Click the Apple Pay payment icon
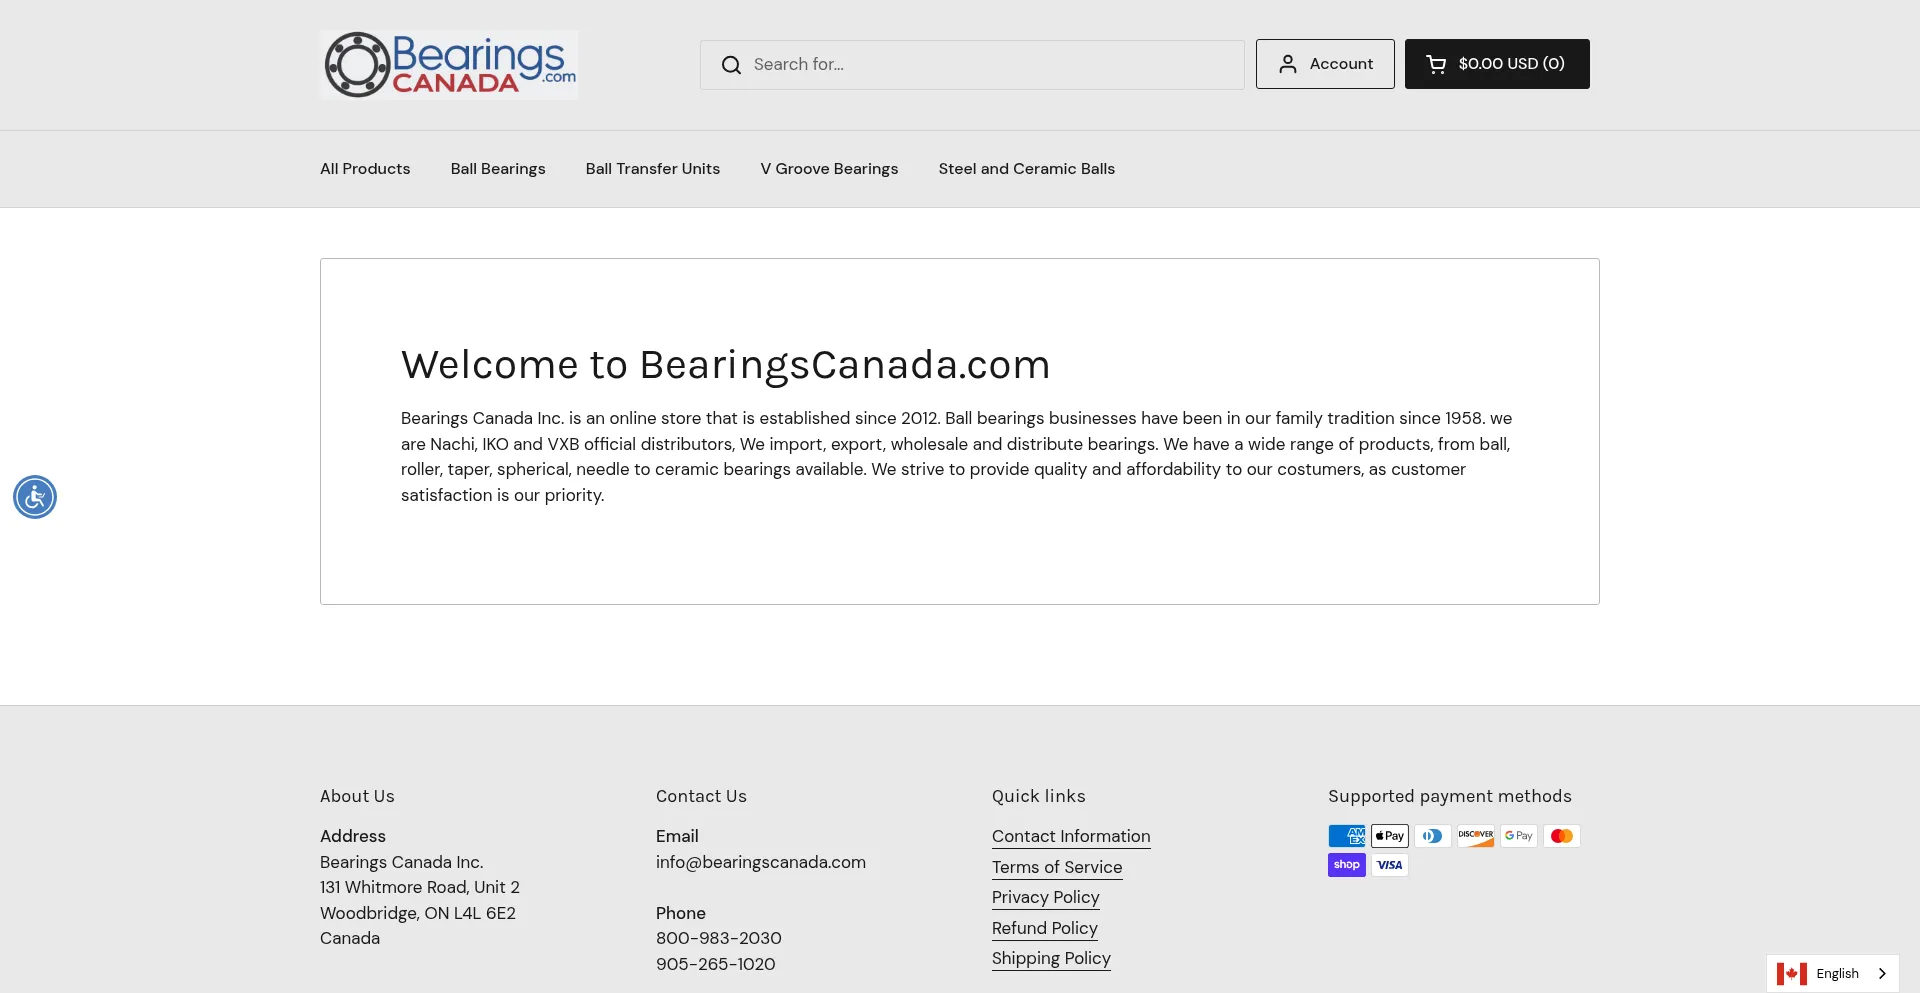The width and height of the screenshot is (1920, 993). click(1389, 836)
